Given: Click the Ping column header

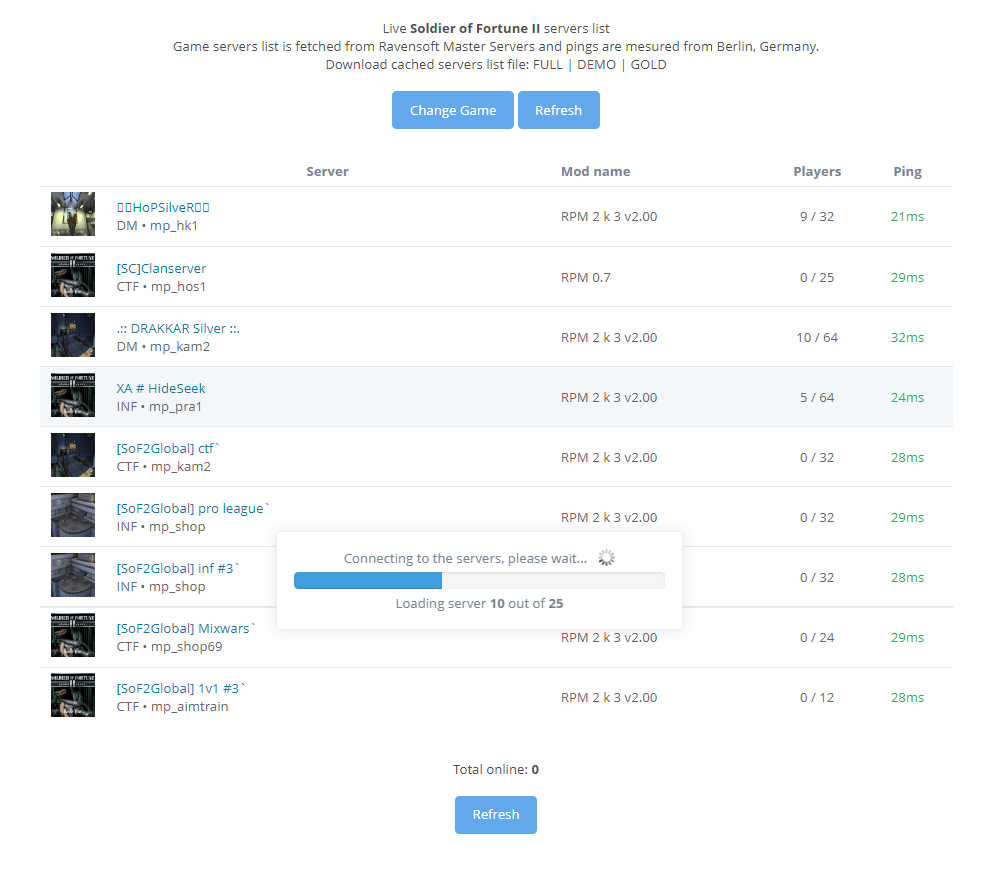Looking at the screenshot, I should pos(907,171).
